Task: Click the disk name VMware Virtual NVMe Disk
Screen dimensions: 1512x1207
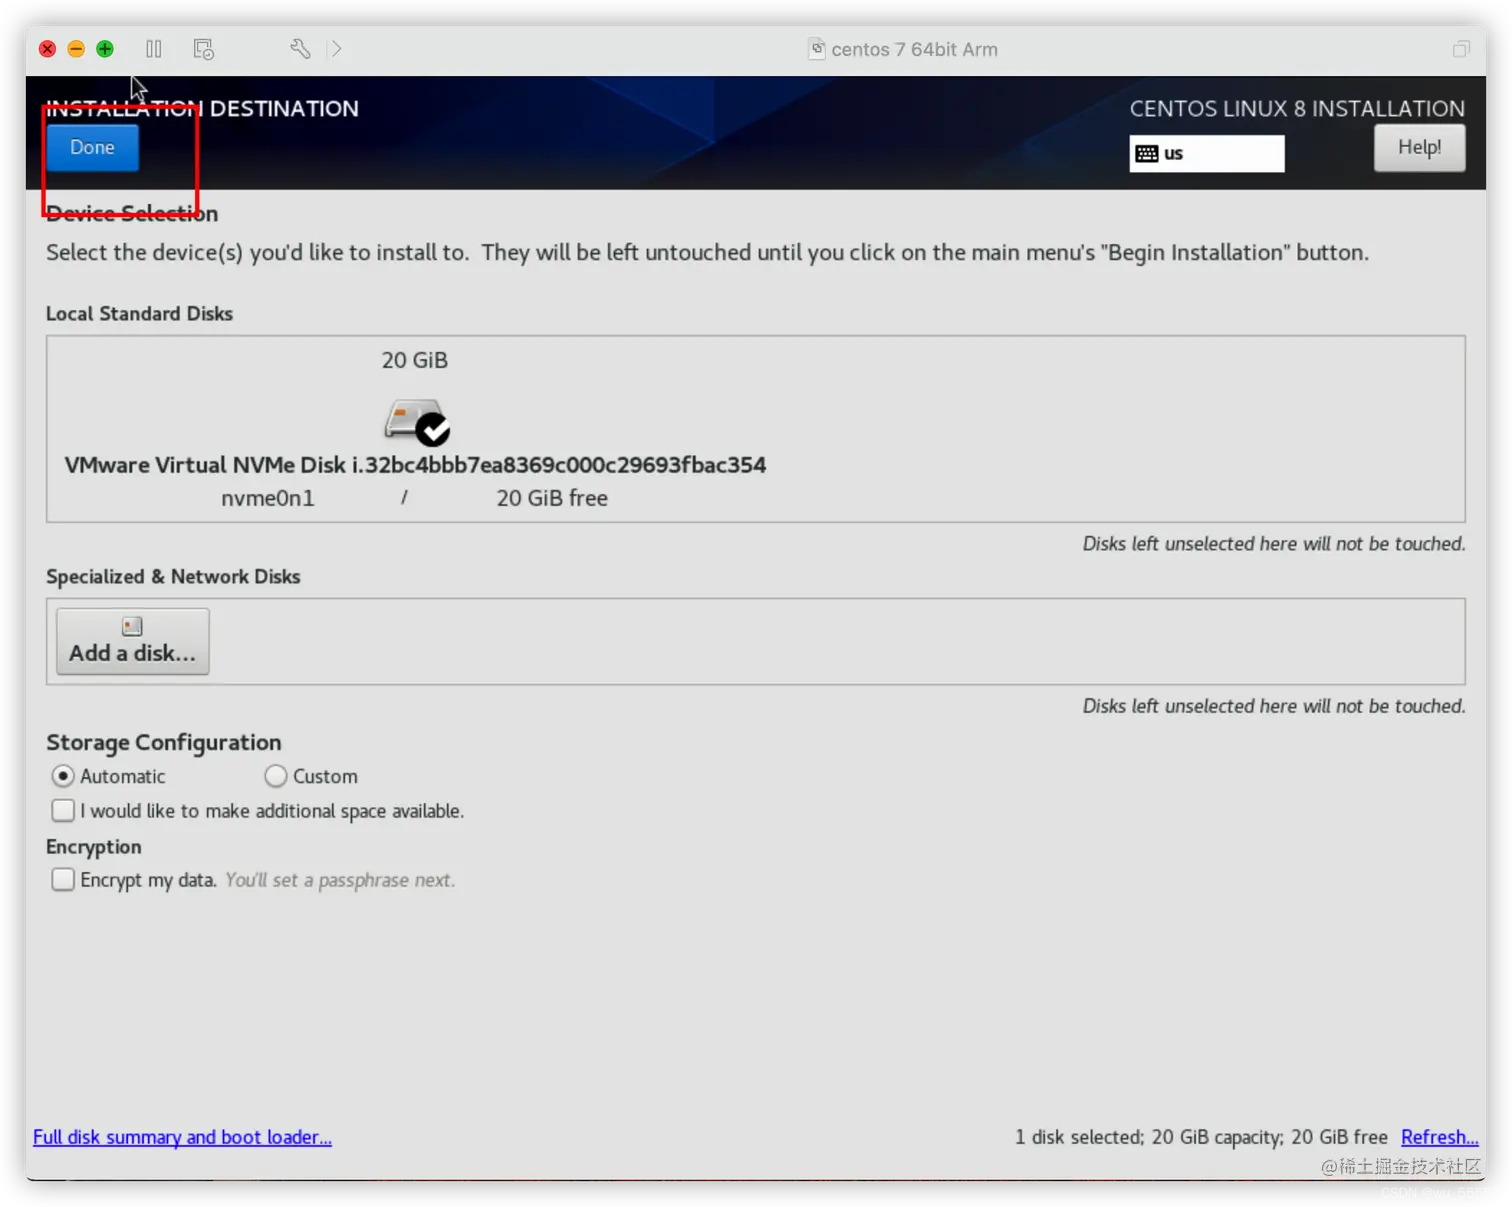Action: (x=415, y=465)
